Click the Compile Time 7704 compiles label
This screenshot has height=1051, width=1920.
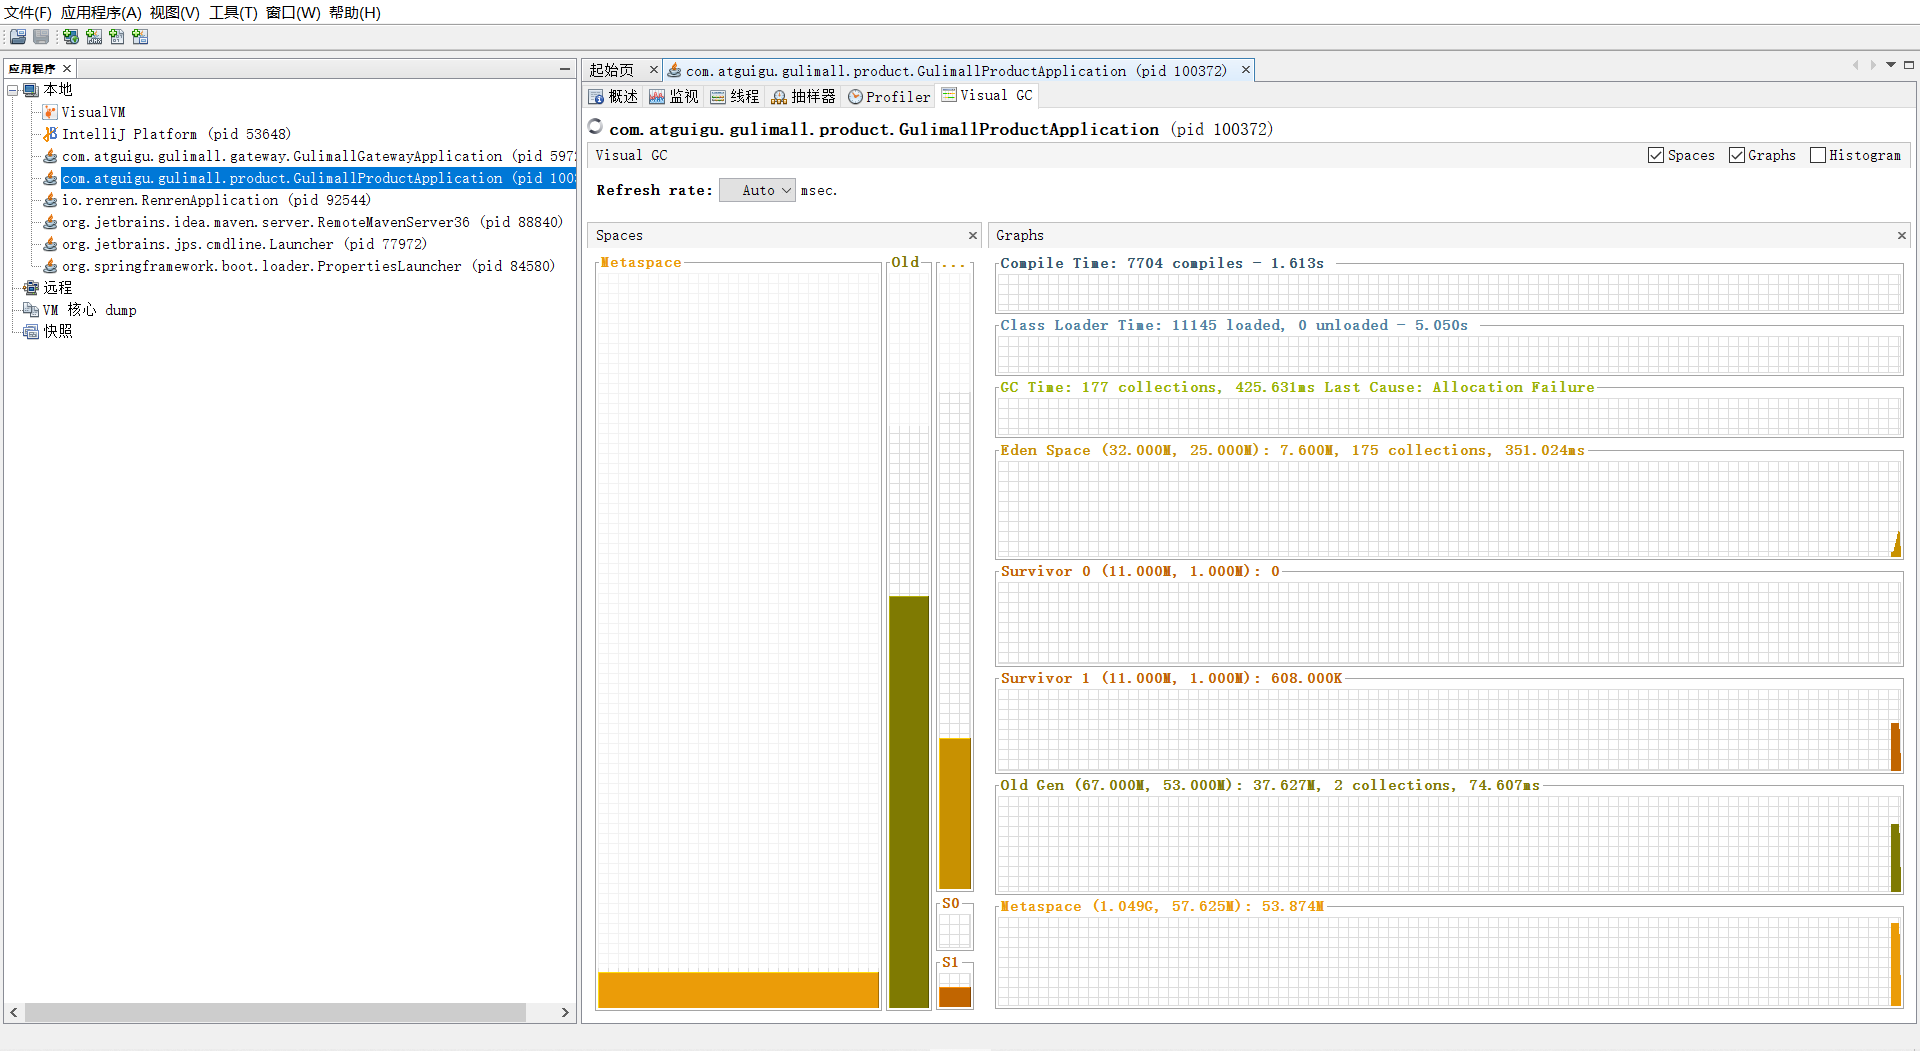[1162, 264]
